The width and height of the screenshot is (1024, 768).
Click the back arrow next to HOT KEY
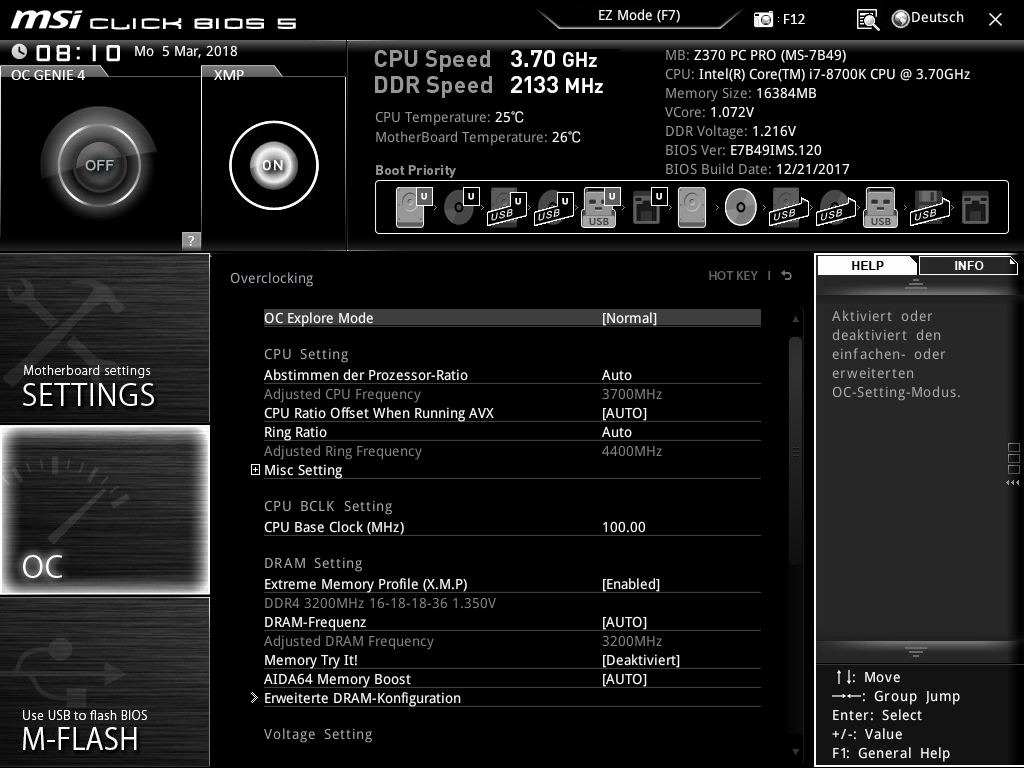(787, 276)
